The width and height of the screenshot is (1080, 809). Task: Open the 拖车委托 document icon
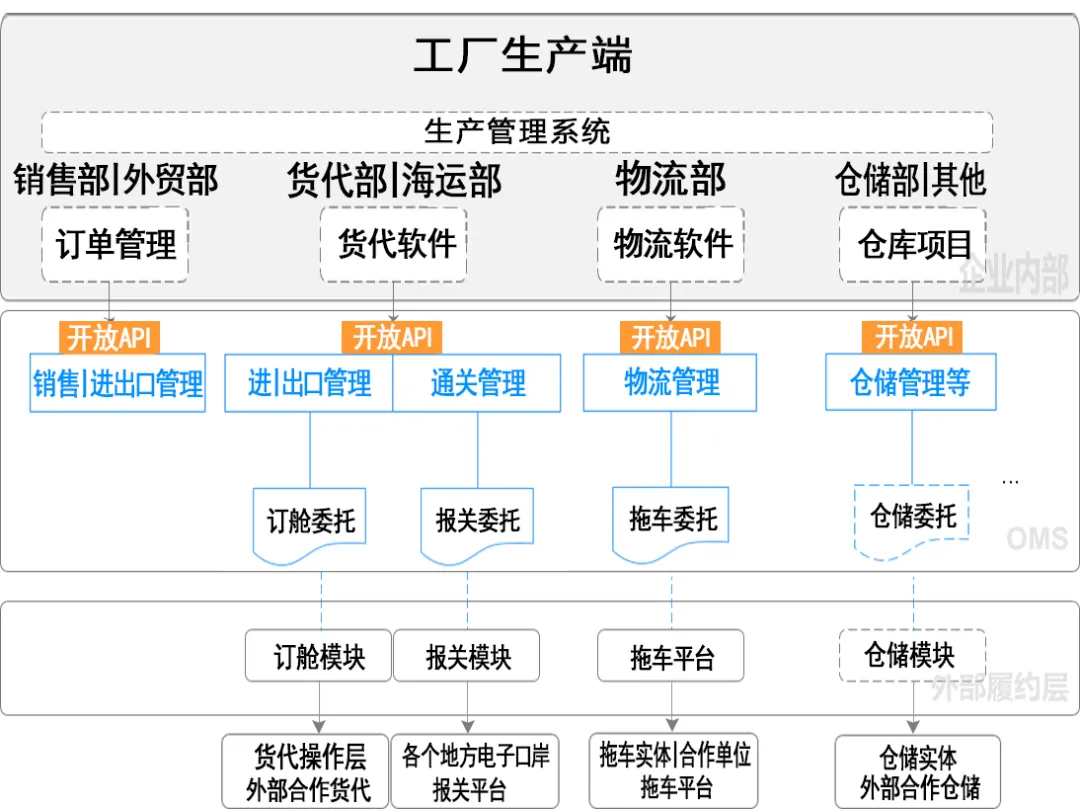[669, 517]
